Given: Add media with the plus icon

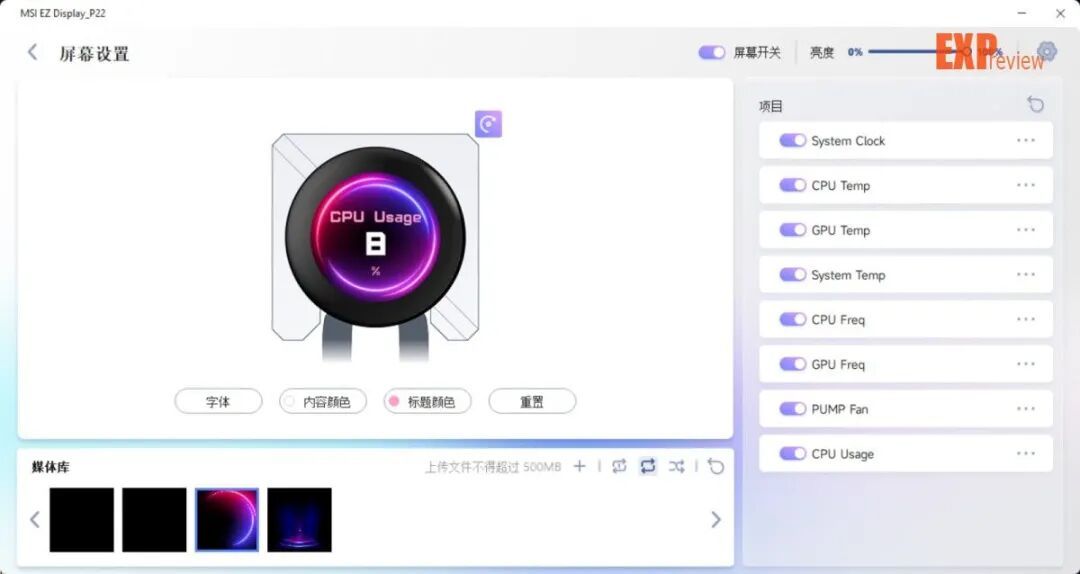Looking at the screenshot, I should pyautogui.click(x=579, y=467).
